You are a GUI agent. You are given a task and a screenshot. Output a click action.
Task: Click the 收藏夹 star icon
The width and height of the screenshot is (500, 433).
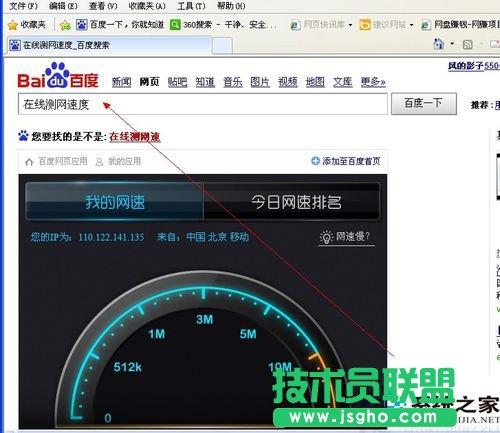coord(13,25)
